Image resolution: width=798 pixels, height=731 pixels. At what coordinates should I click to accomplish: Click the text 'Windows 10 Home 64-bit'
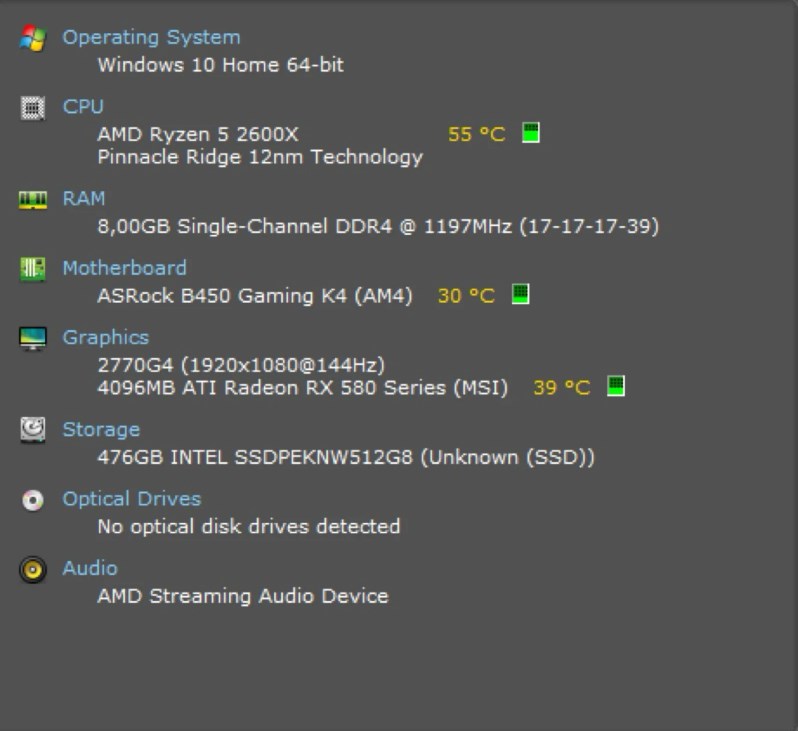click(221, 65)
